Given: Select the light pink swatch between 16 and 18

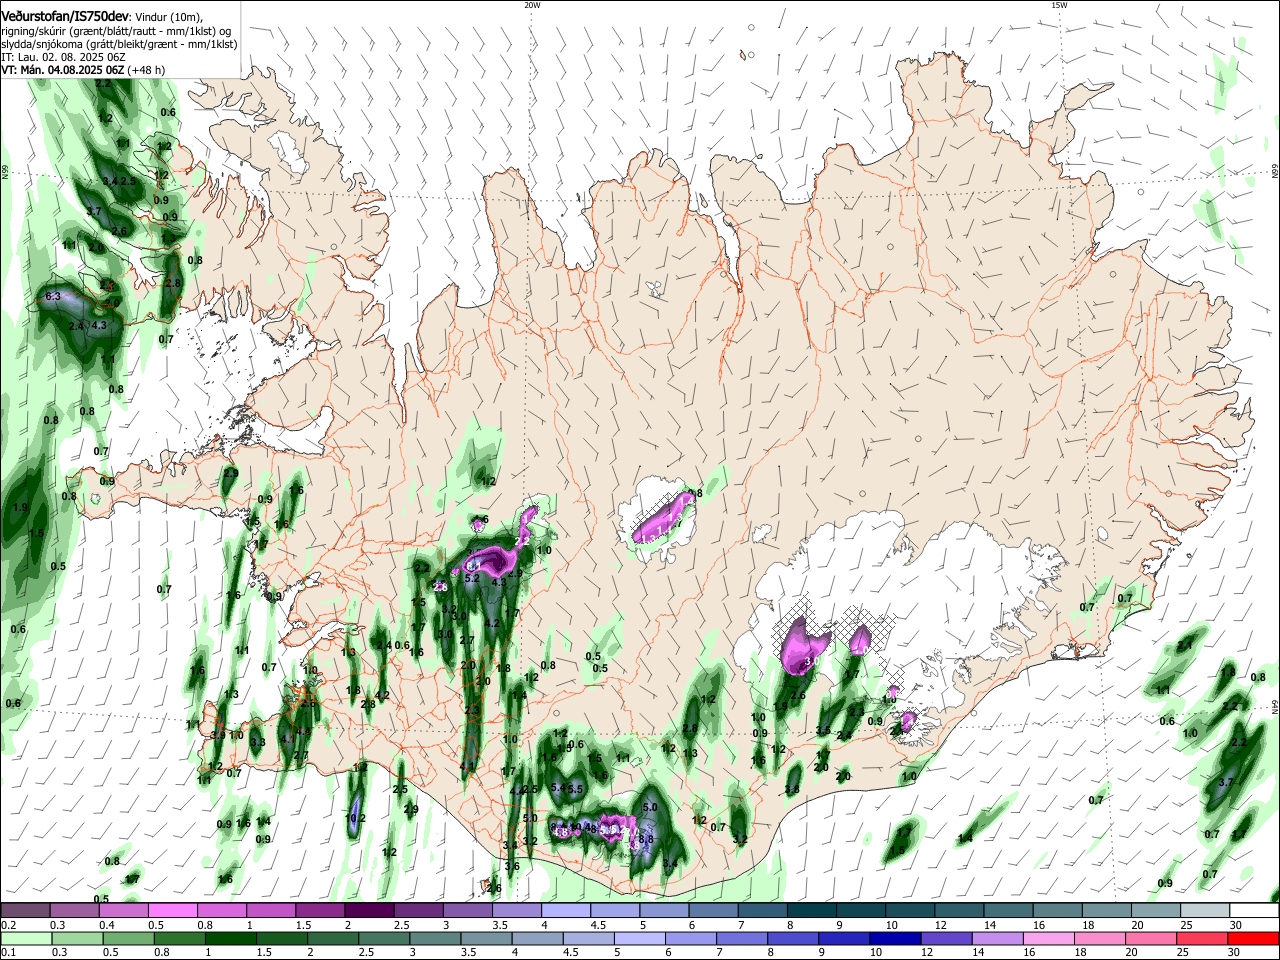Looking at the screenshot, I should pyautogui.click(x=1048, y=938).
